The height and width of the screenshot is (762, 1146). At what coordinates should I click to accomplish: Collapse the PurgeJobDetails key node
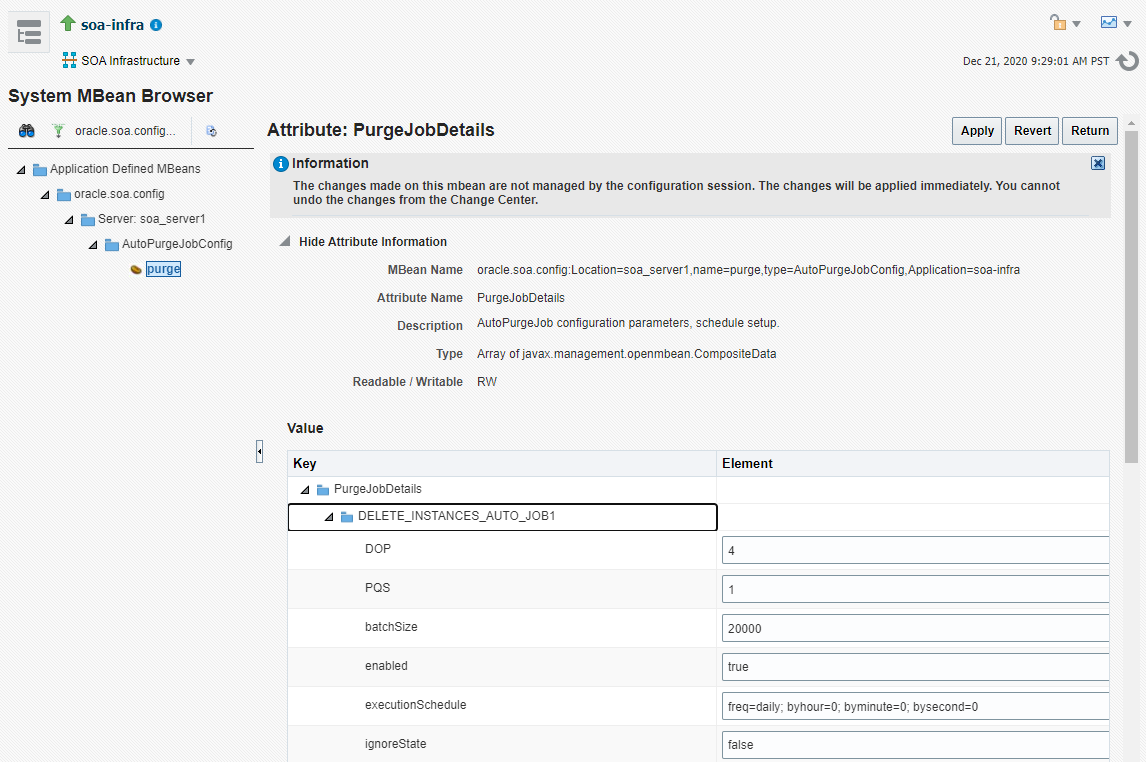[306, 489]
